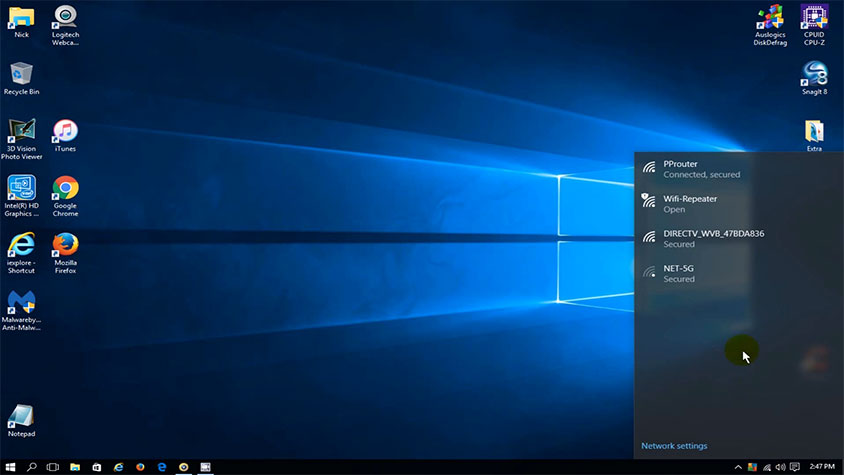Open the Notepad desktop shortcut

(x=22, y=421)
